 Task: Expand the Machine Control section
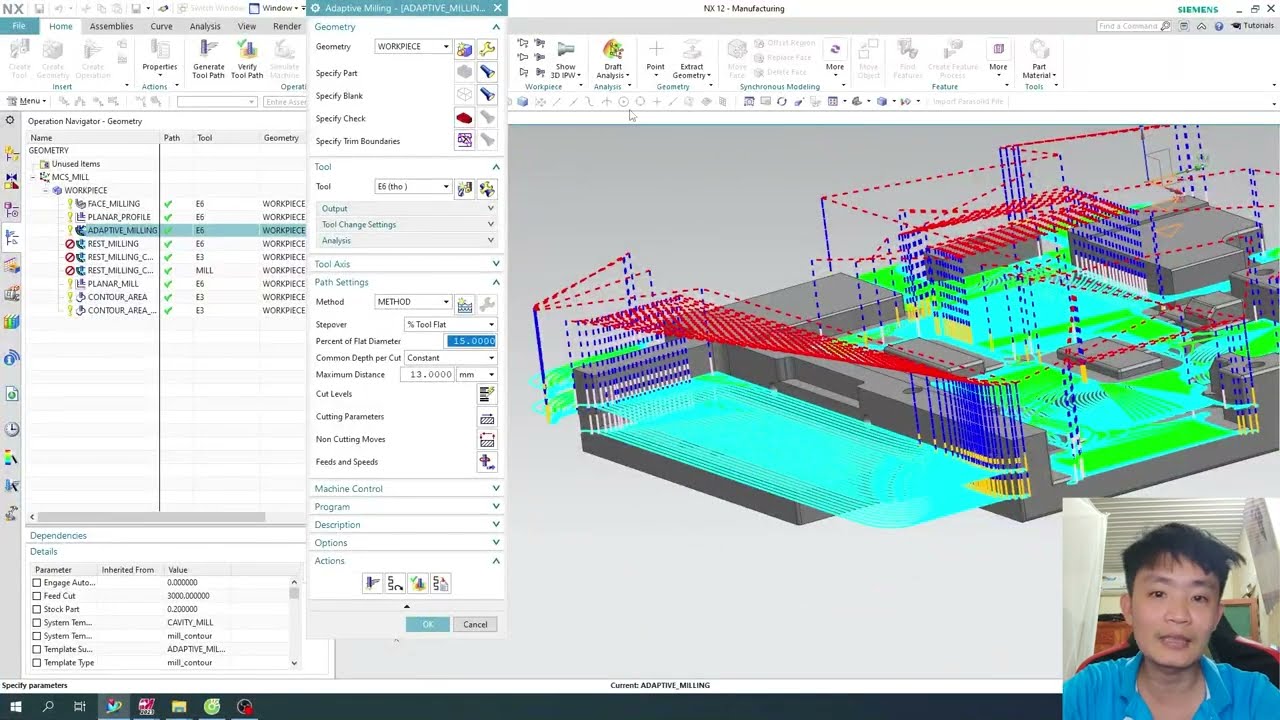[x=405, y=489]
